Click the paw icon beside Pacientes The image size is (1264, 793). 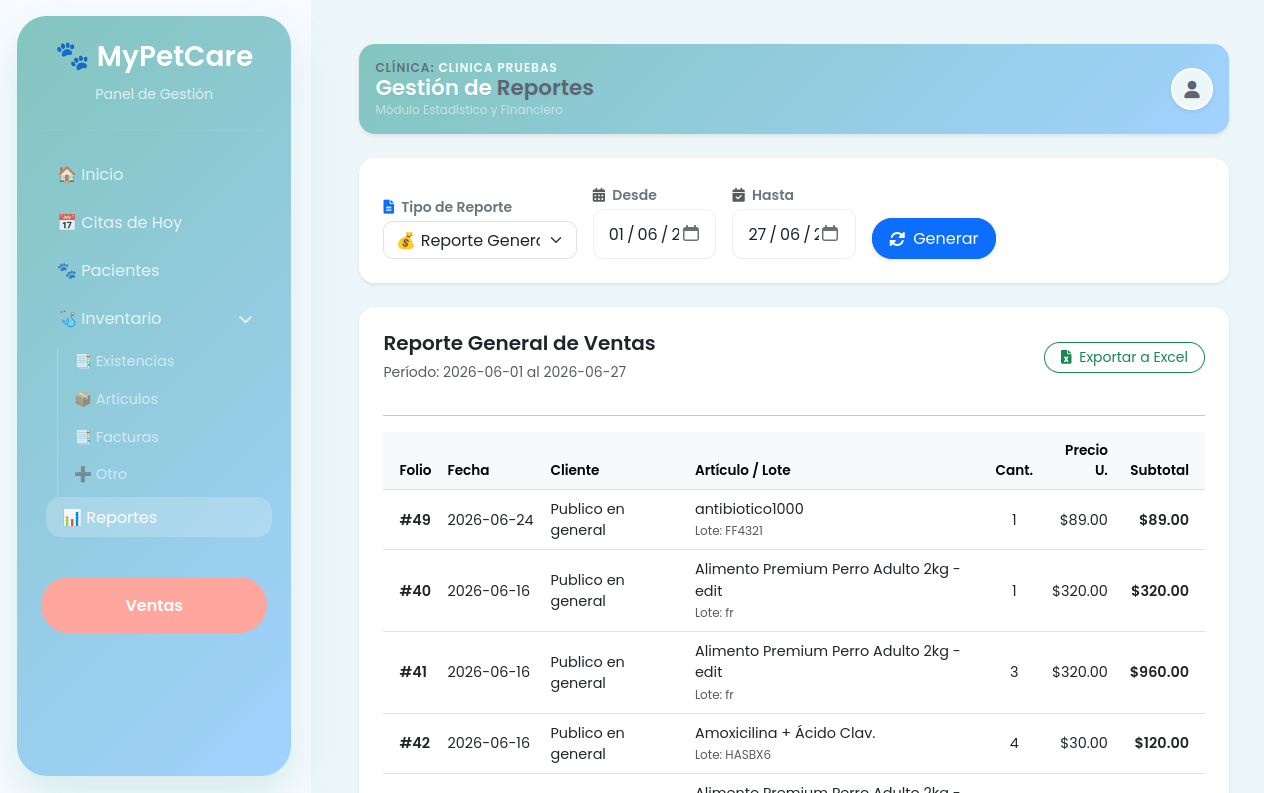click(x=67, y=270)
